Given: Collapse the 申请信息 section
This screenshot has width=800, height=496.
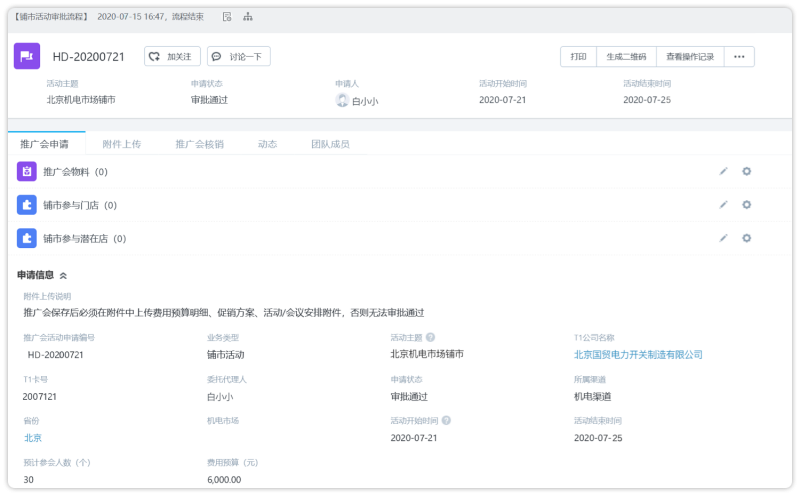Looking at the screenshot, I should click(63, 275).
